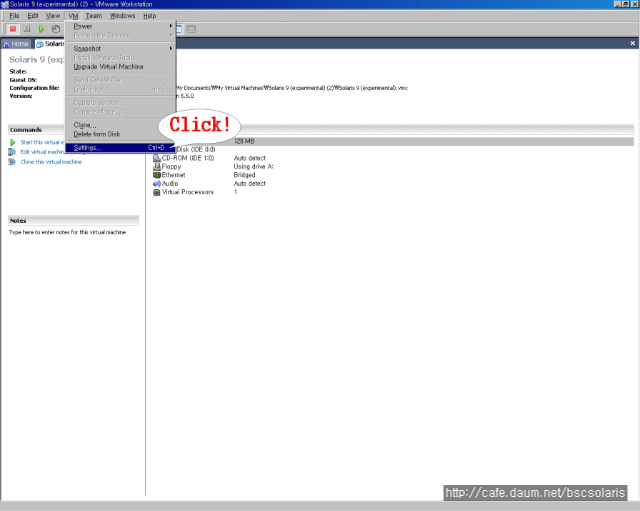Screen dimensions: 640x511
Task: Choose Delete from Disk
Action: pos(120,134)
